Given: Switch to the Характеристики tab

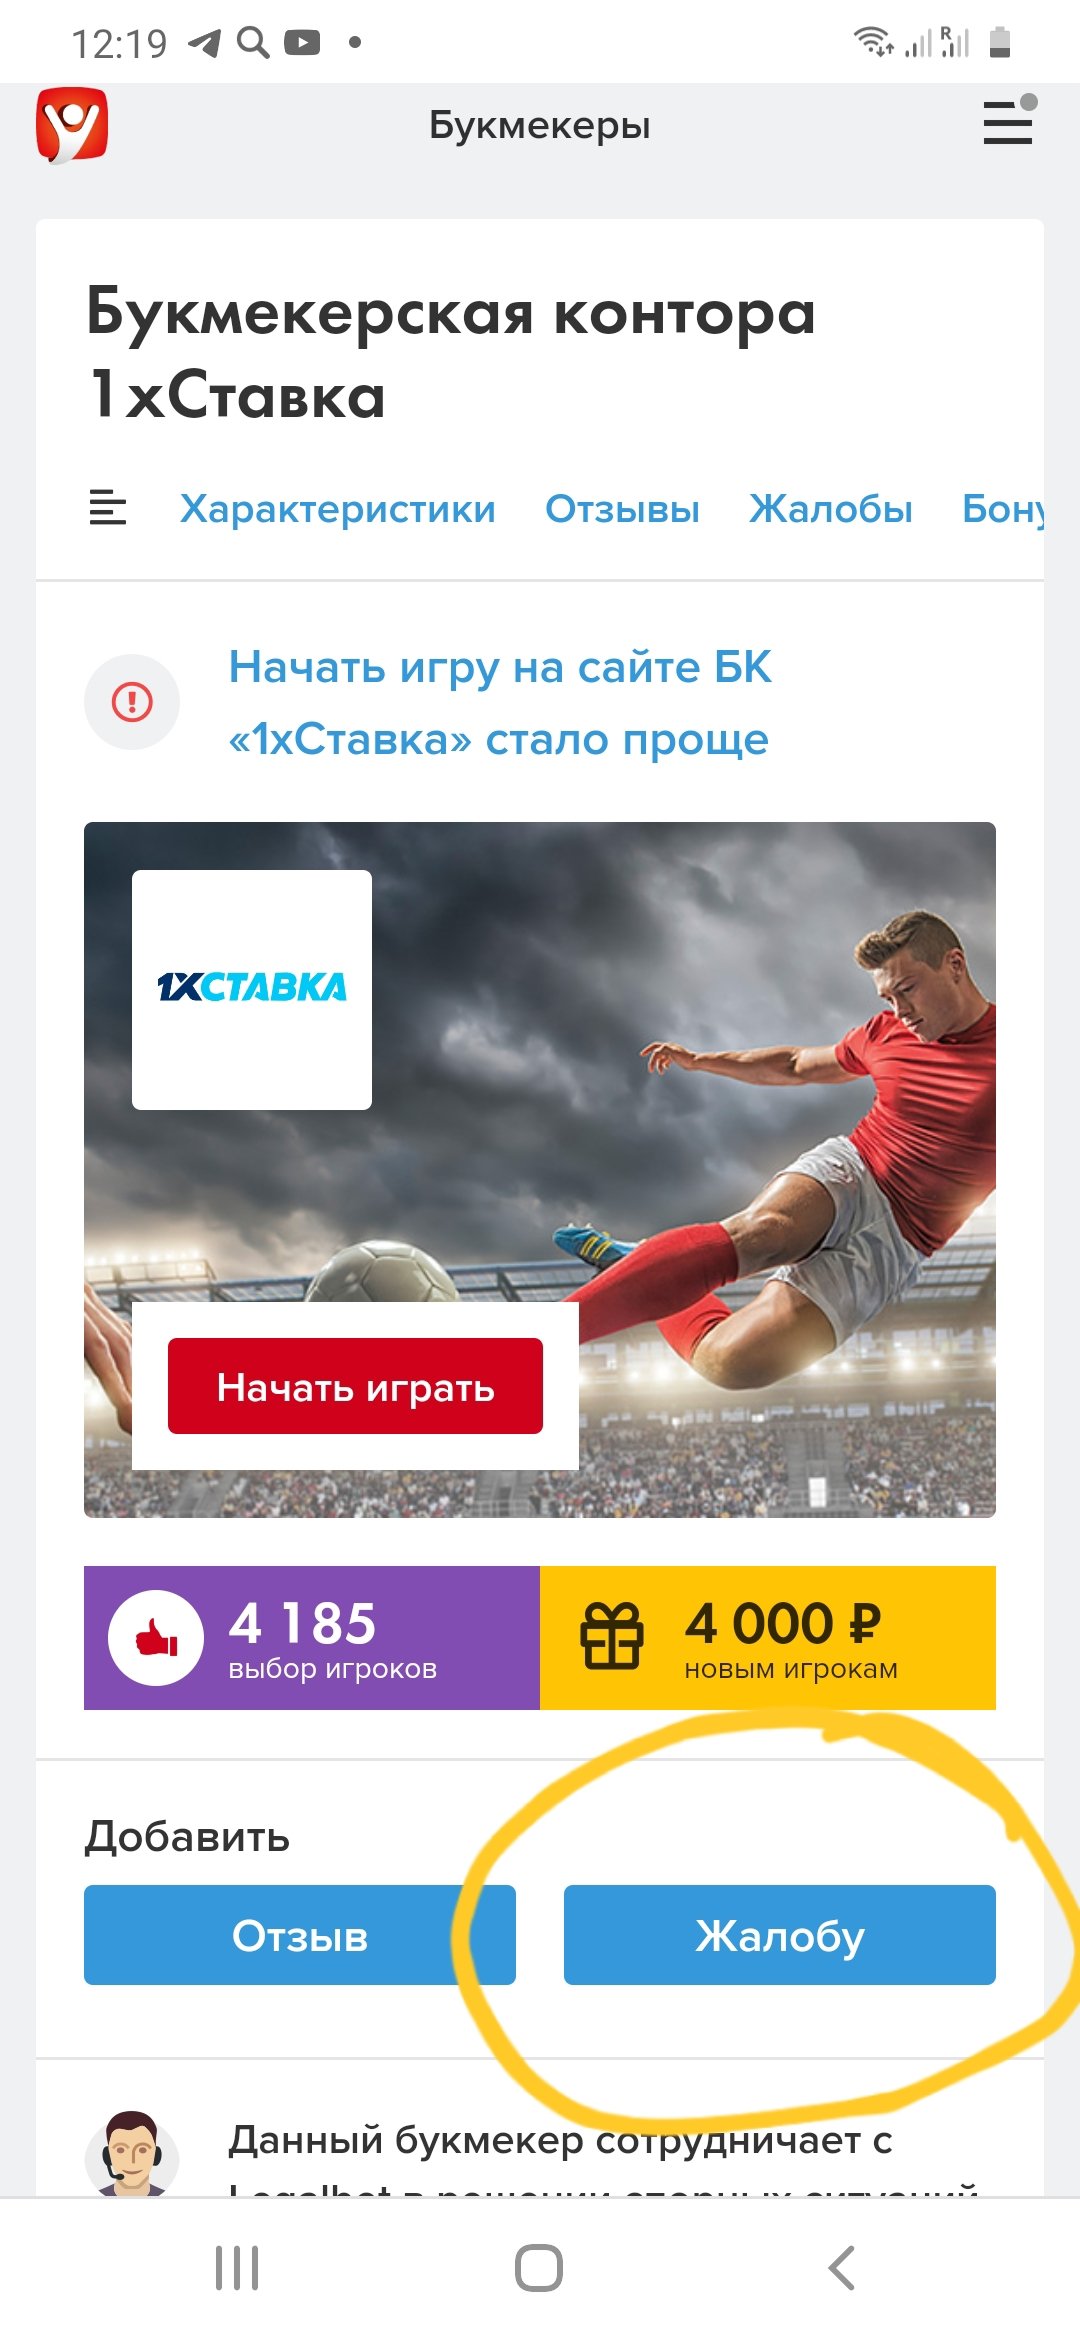Looking at the screenshot, I should (338, 509).
